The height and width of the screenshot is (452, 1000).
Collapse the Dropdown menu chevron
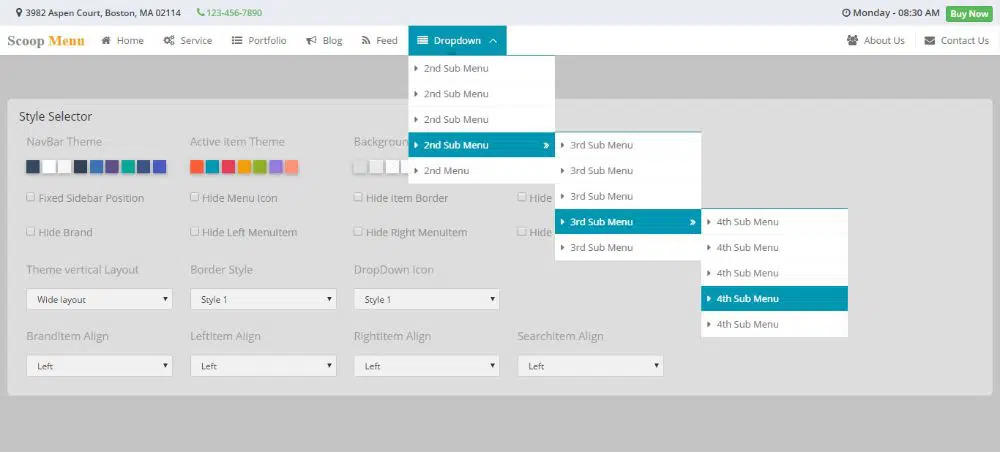pos(492,41)
